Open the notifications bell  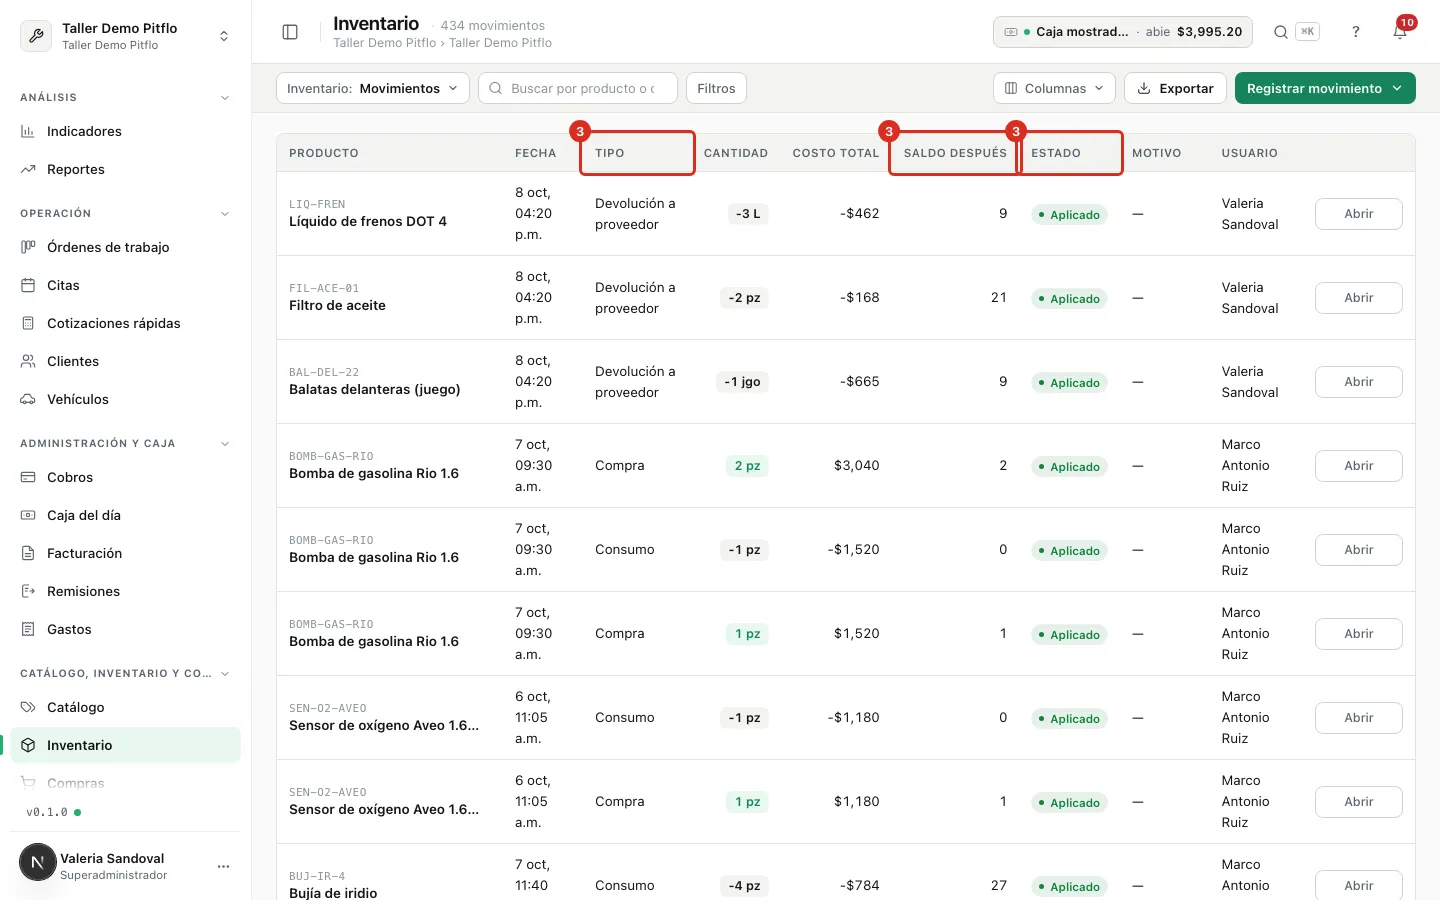pos(1400,32)
